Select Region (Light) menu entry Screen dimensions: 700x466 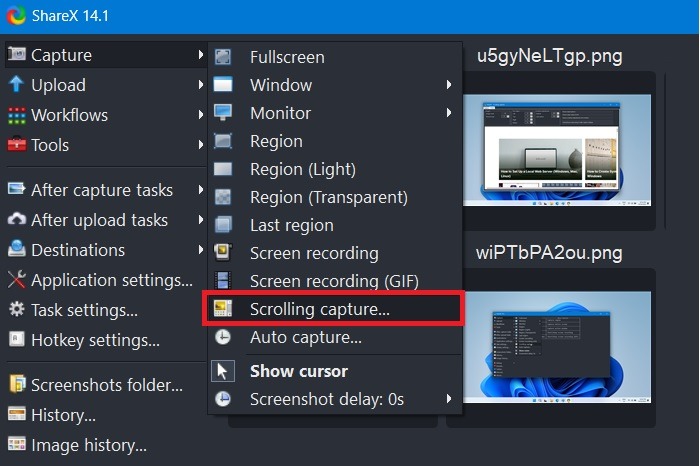pos(335,169)
